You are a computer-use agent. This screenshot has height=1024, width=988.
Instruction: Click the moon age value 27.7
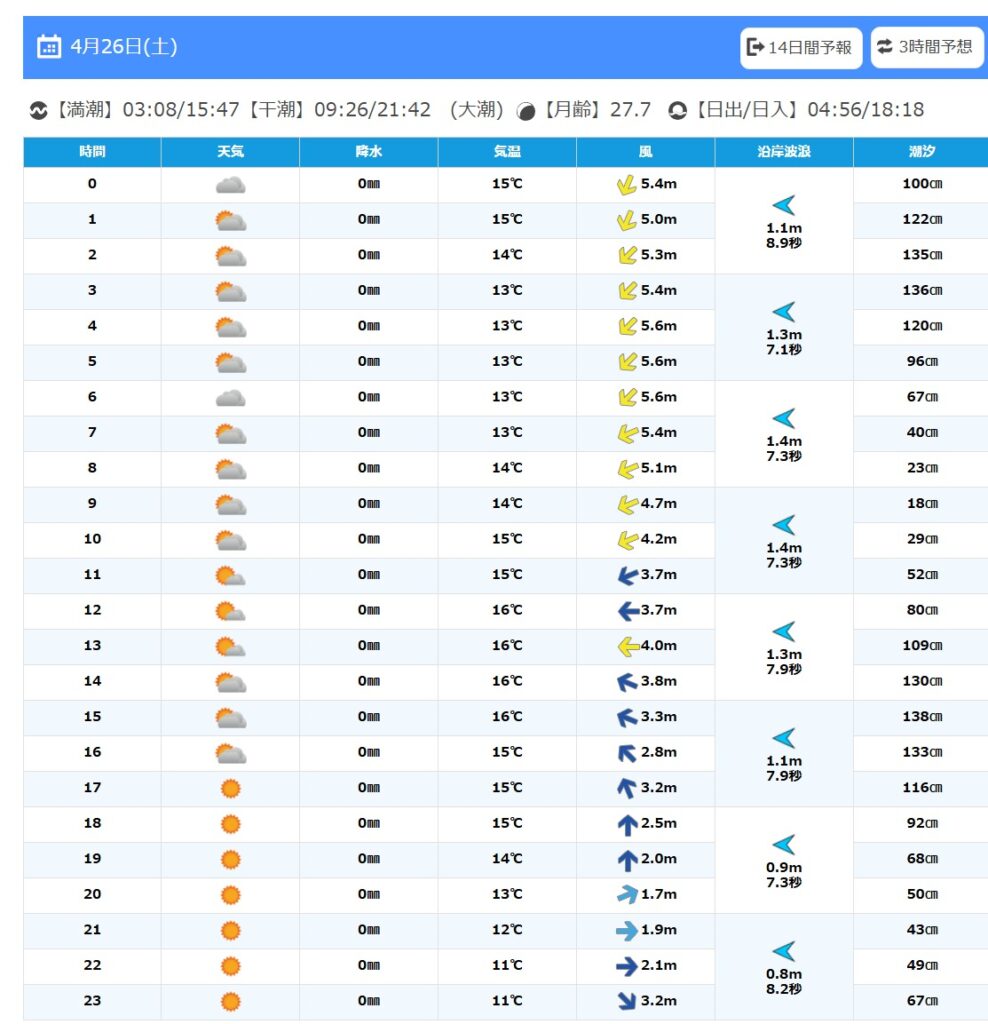[630, 110]
